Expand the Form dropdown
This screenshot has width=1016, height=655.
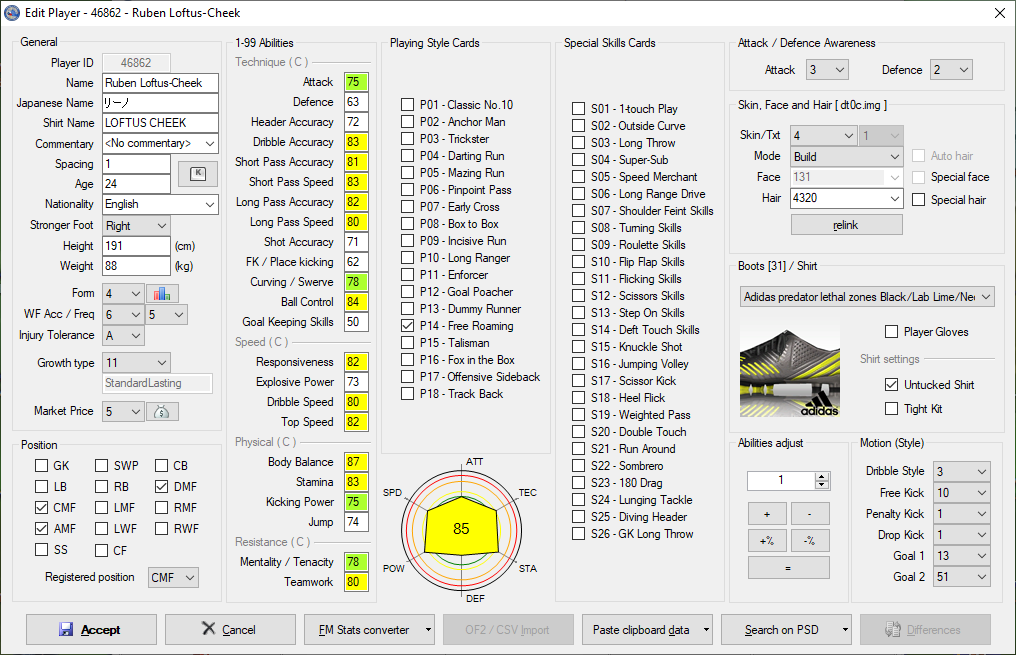[123, 293]
